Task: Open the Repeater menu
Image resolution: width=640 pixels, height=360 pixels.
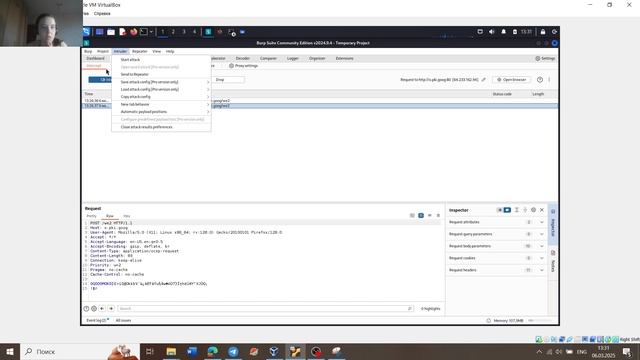Action: point(140,51)
